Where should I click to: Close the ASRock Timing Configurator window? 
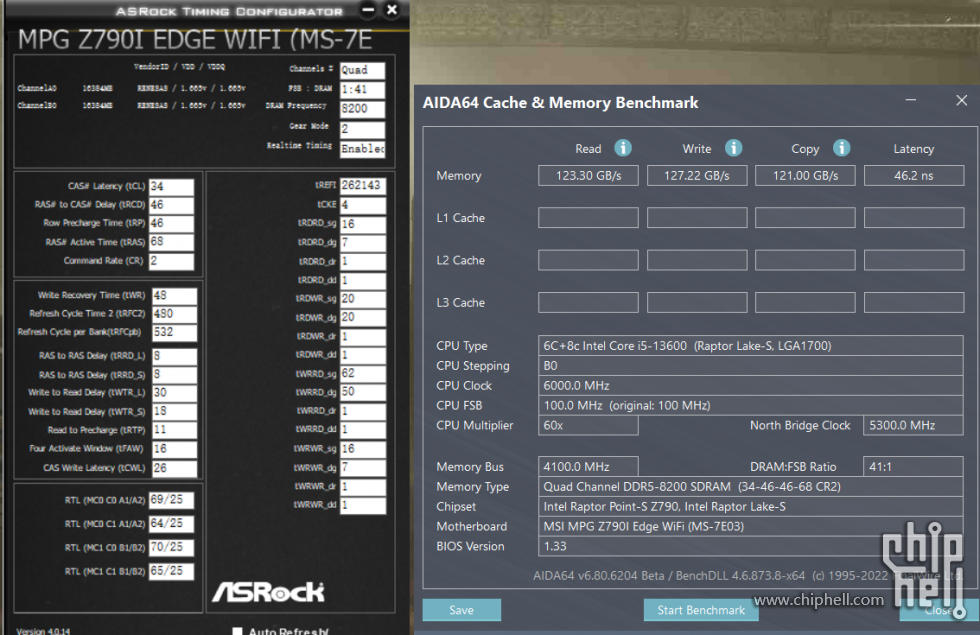[392, 9]
